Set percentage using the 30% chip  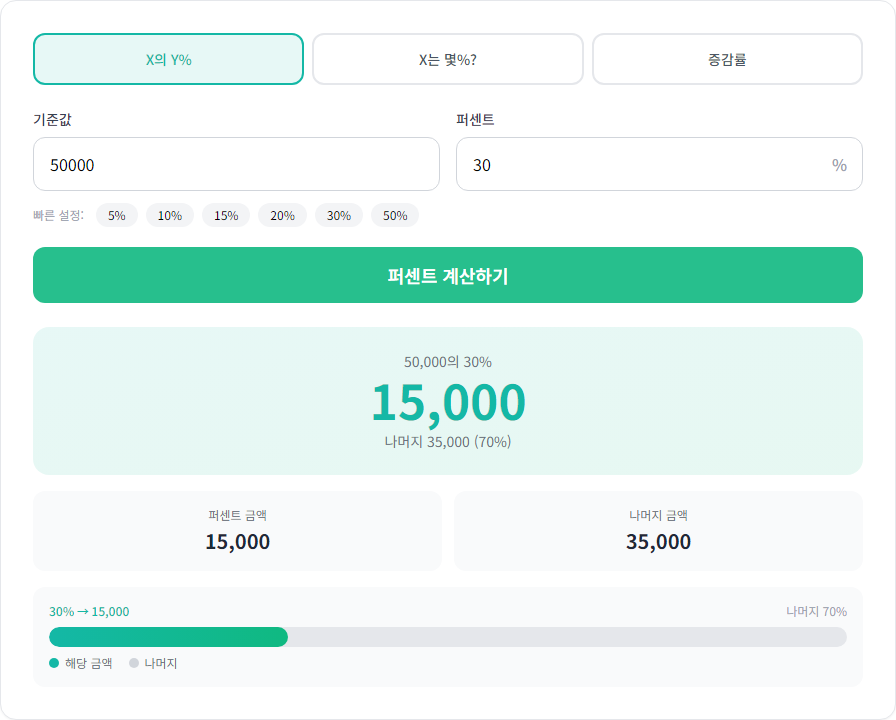339,214
